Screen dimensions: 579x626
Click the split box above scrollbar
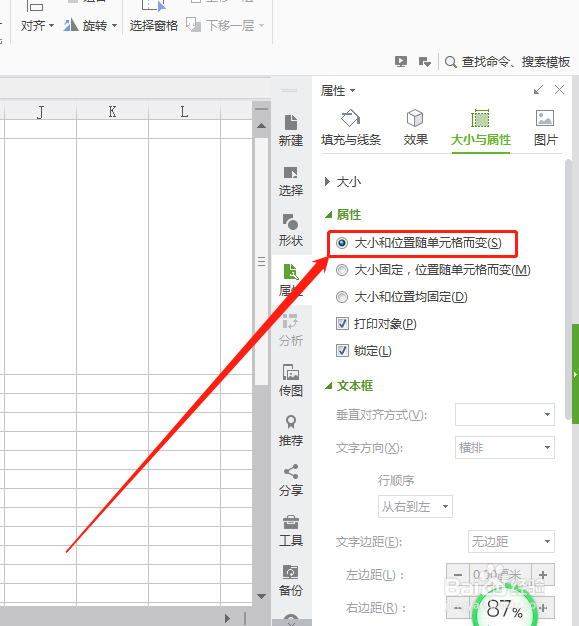(262, 109)
